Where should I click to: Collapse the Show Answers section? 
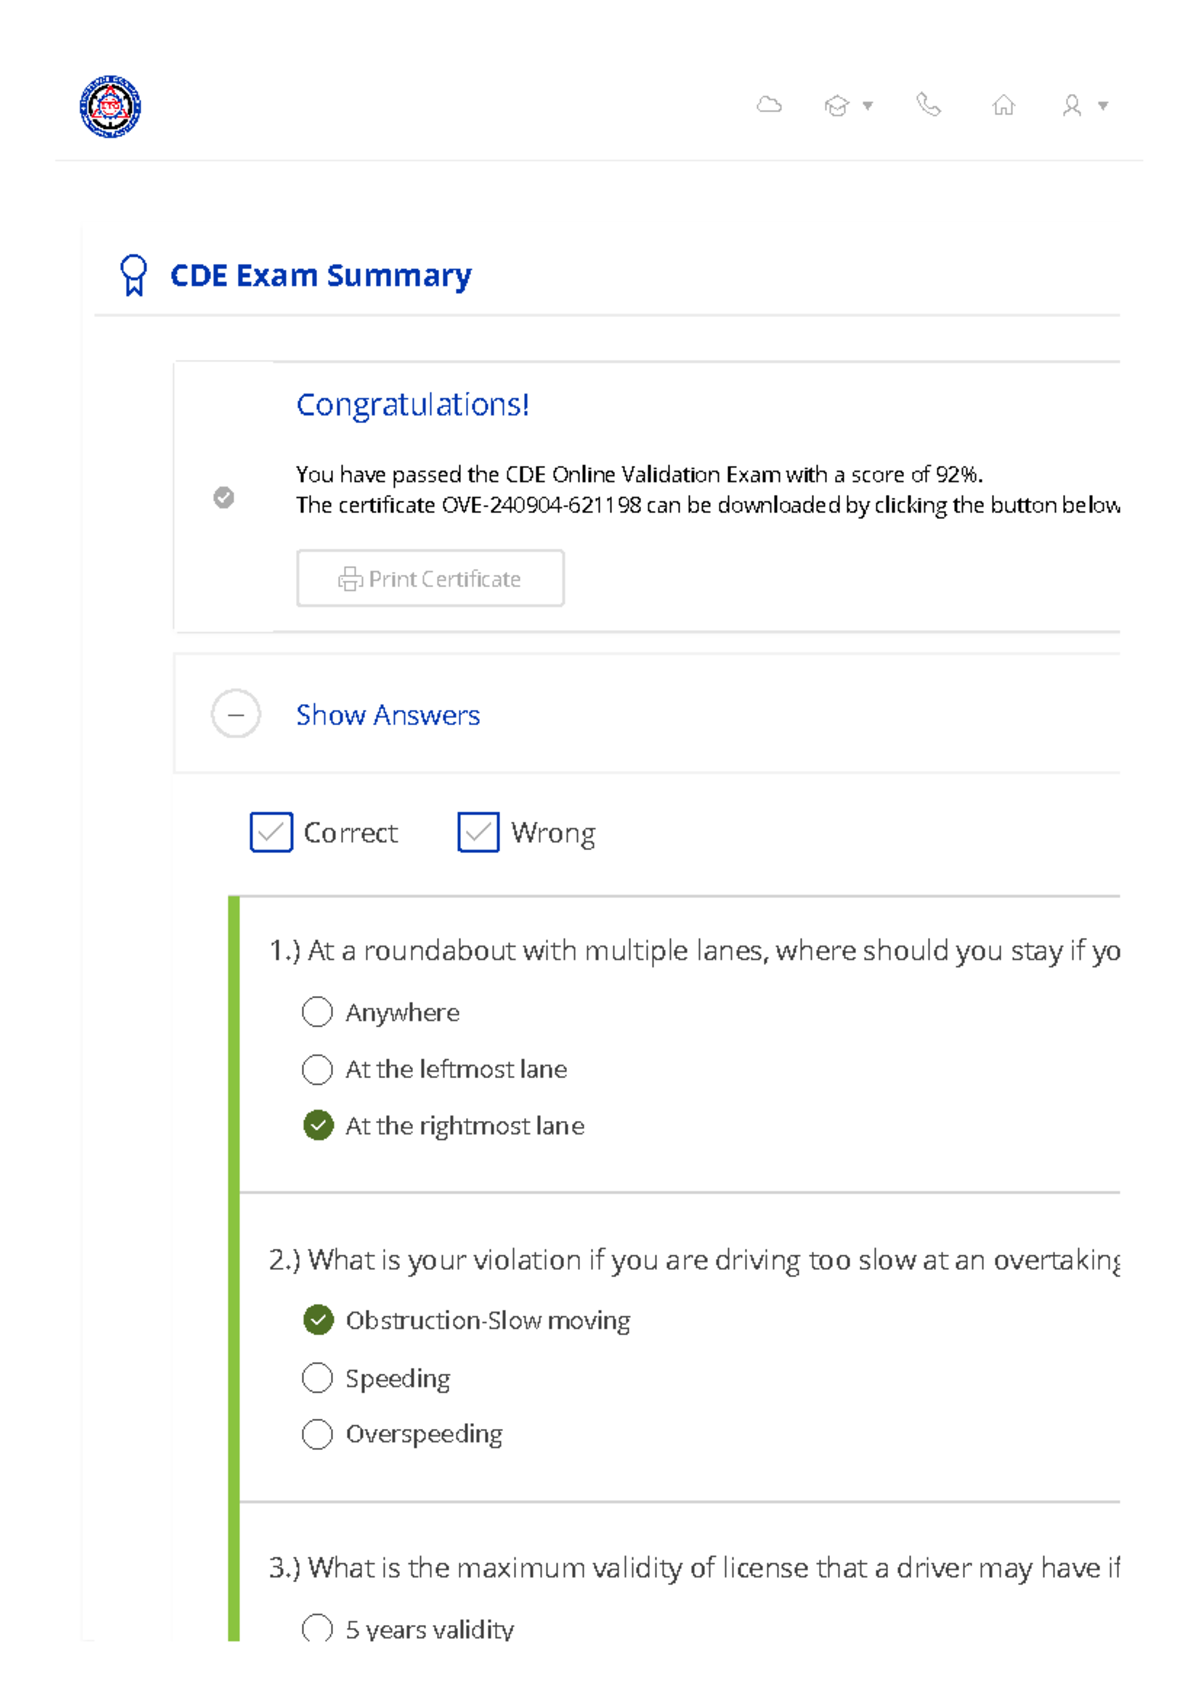pyautogui.click(x=235, y=714)
